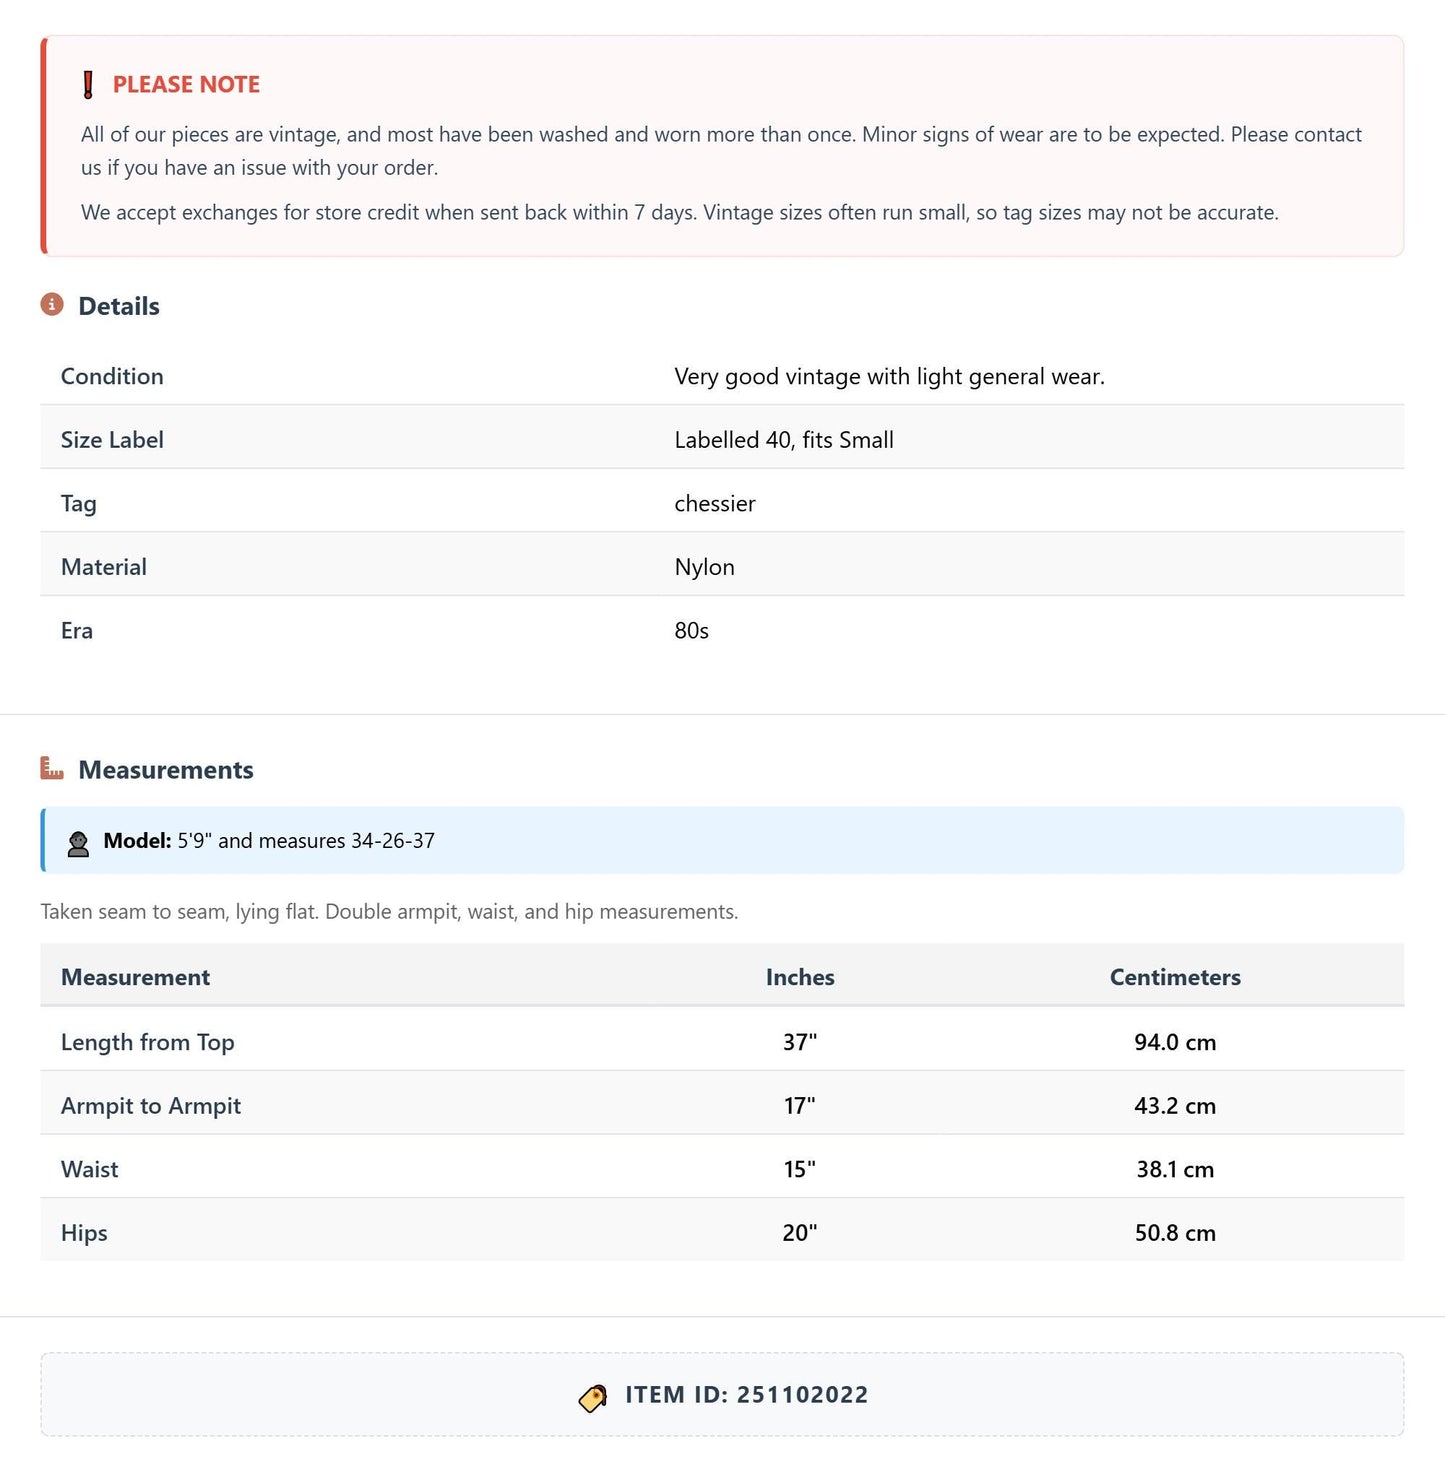This screenshot has width=1445, height=1472.
Task: Click the price tag icon beside Item ID
Action: tap(593, 1398)
